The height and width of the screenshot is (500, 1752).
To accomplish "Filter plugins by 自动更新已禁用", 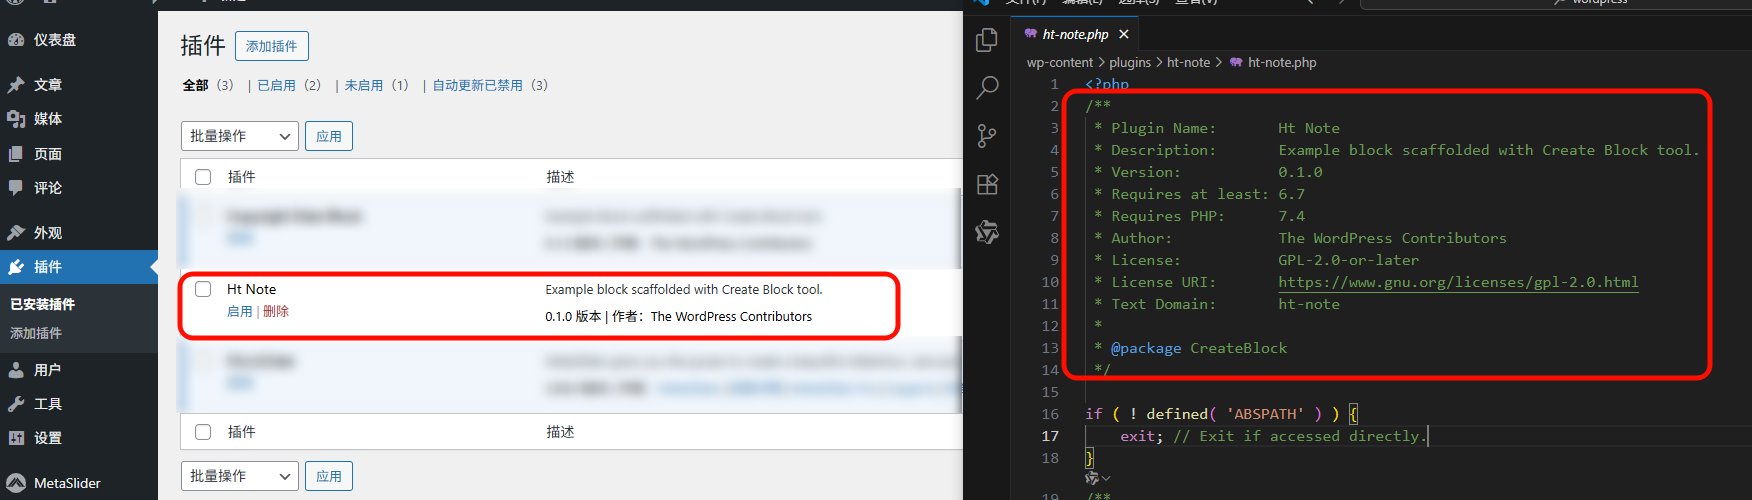I will (x=478, y=85).
